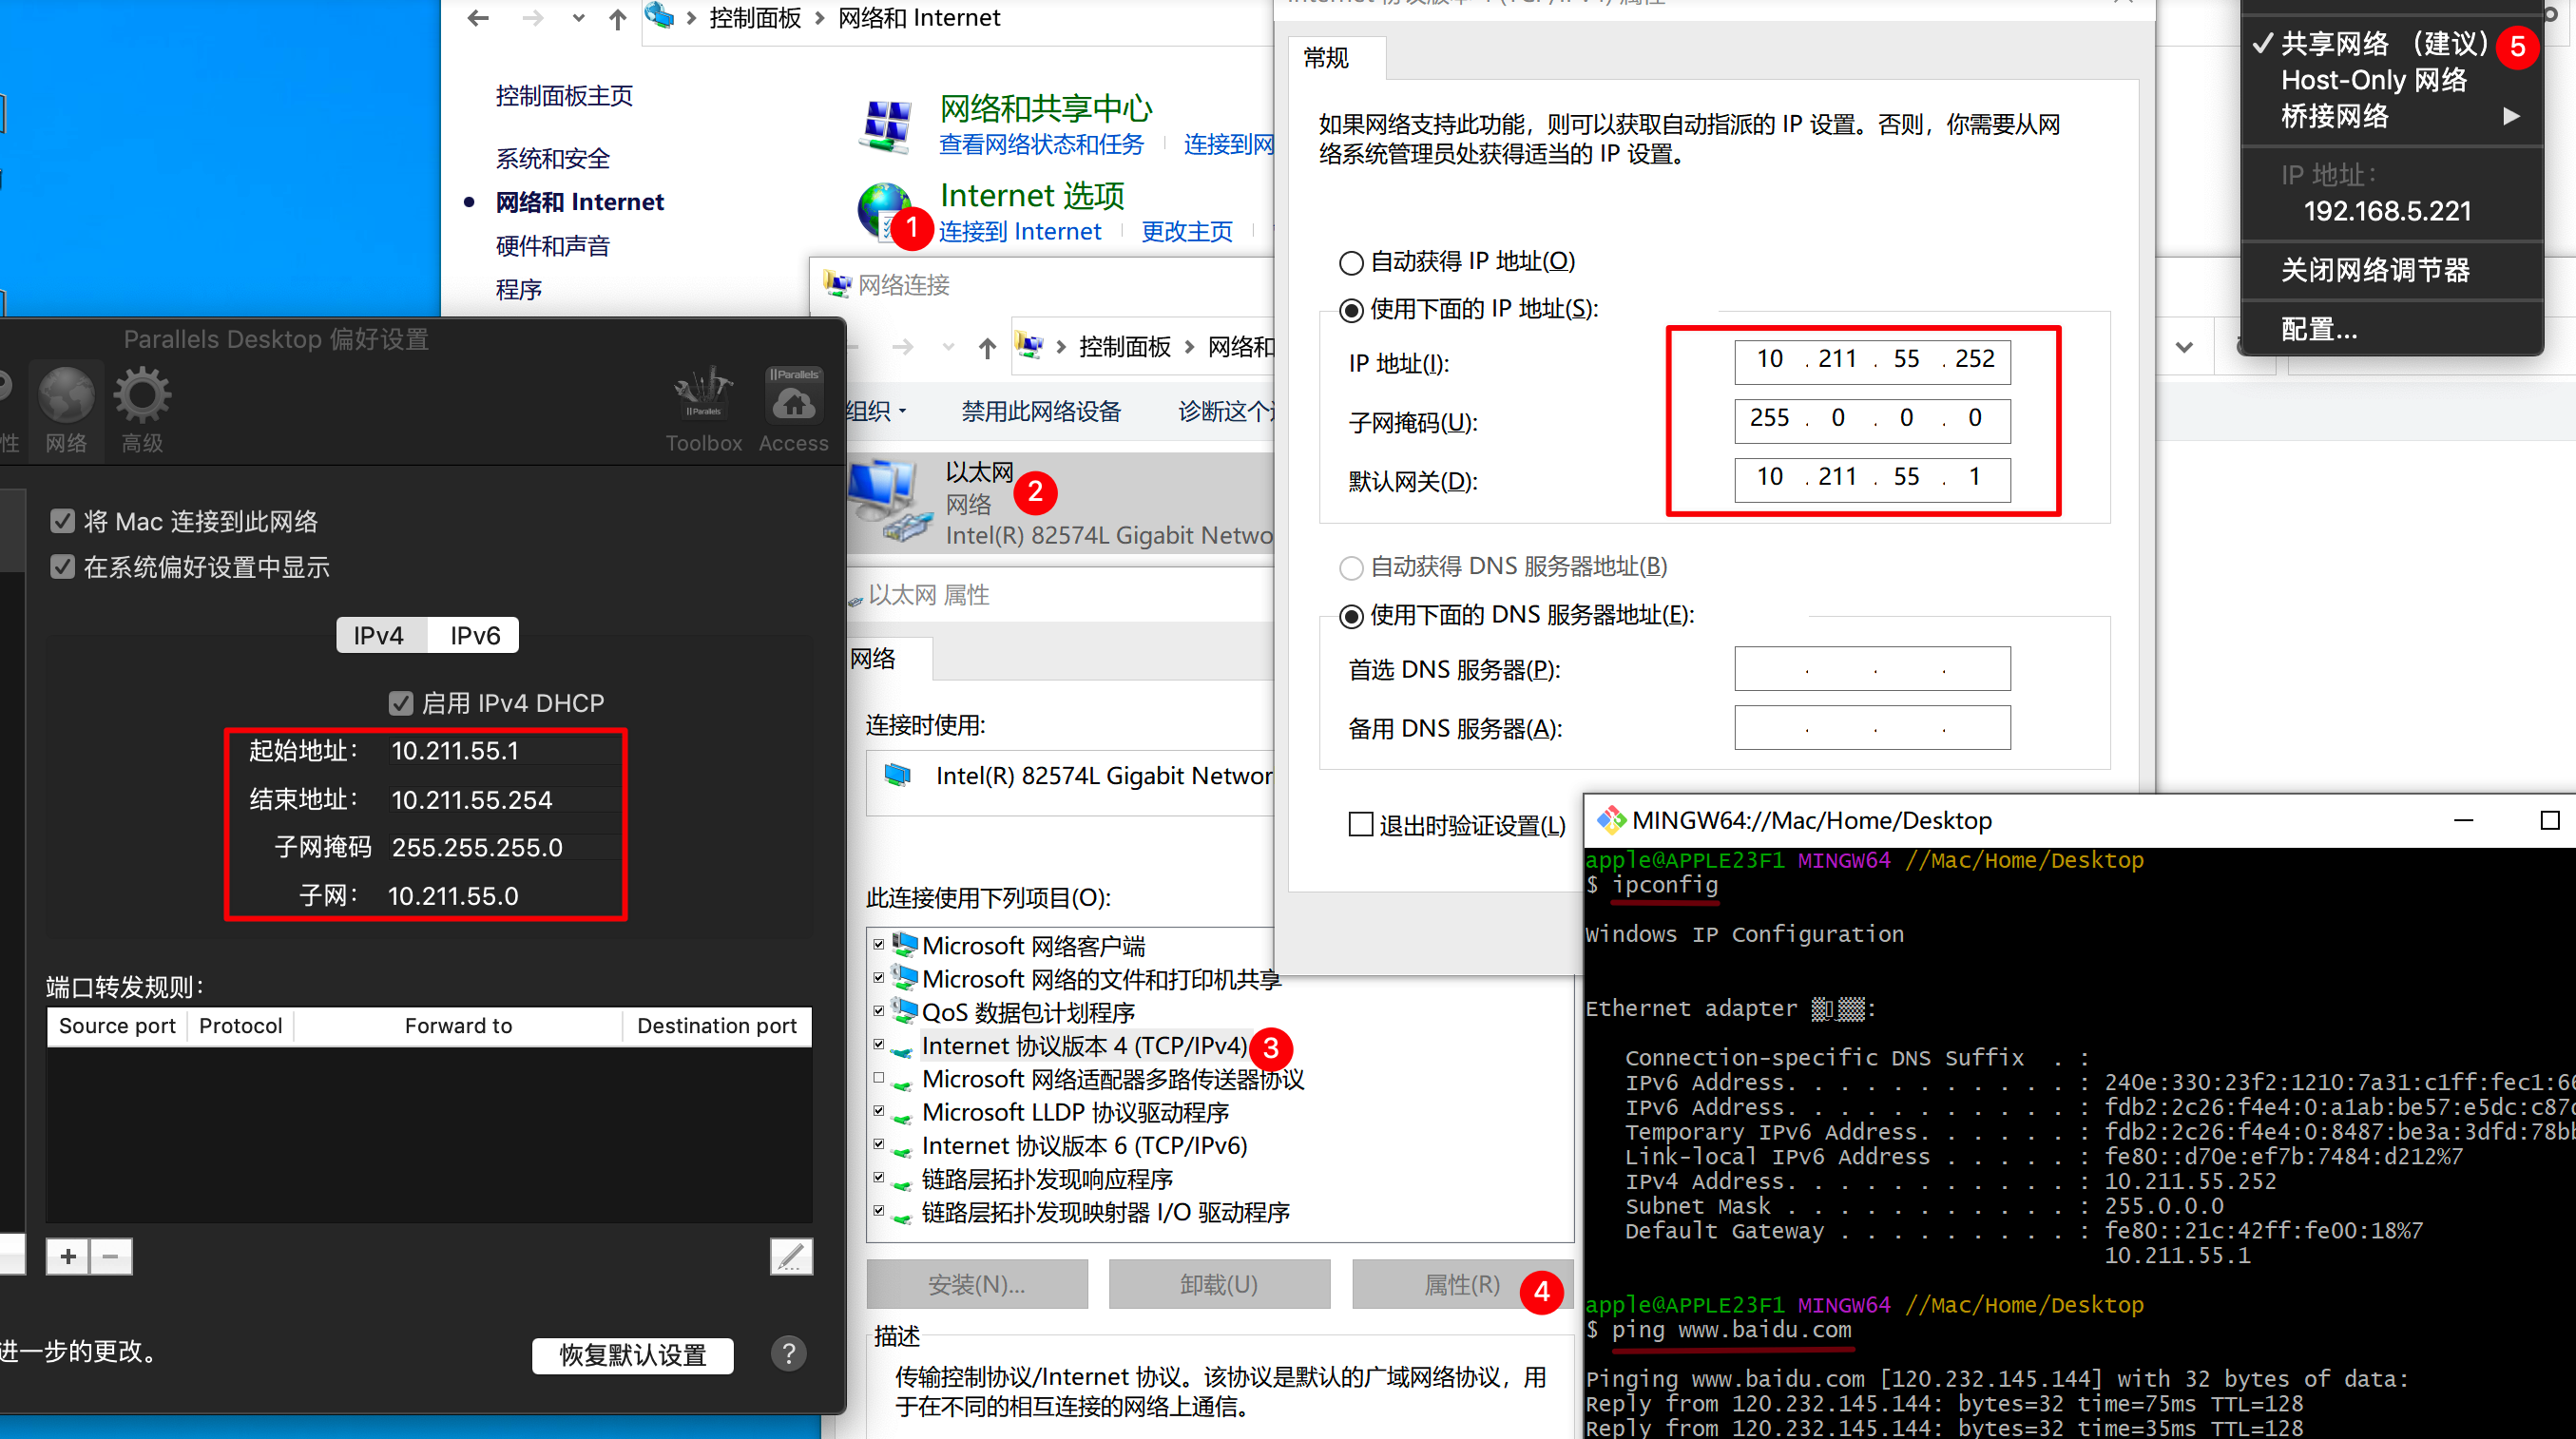Open the recent locations dropdown in Control Panel
The height and width of the screenshot is (1439, 2576).
pos(578,18)
